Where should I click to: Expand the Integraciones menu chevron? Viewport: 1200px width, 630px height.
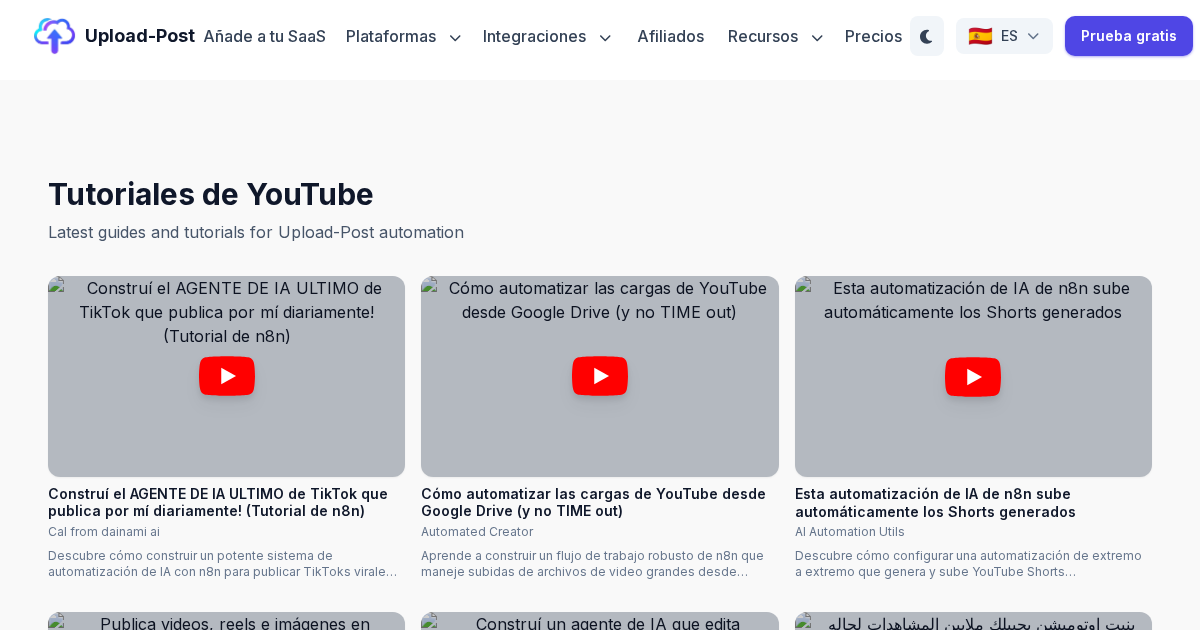(x=605, y=37)
